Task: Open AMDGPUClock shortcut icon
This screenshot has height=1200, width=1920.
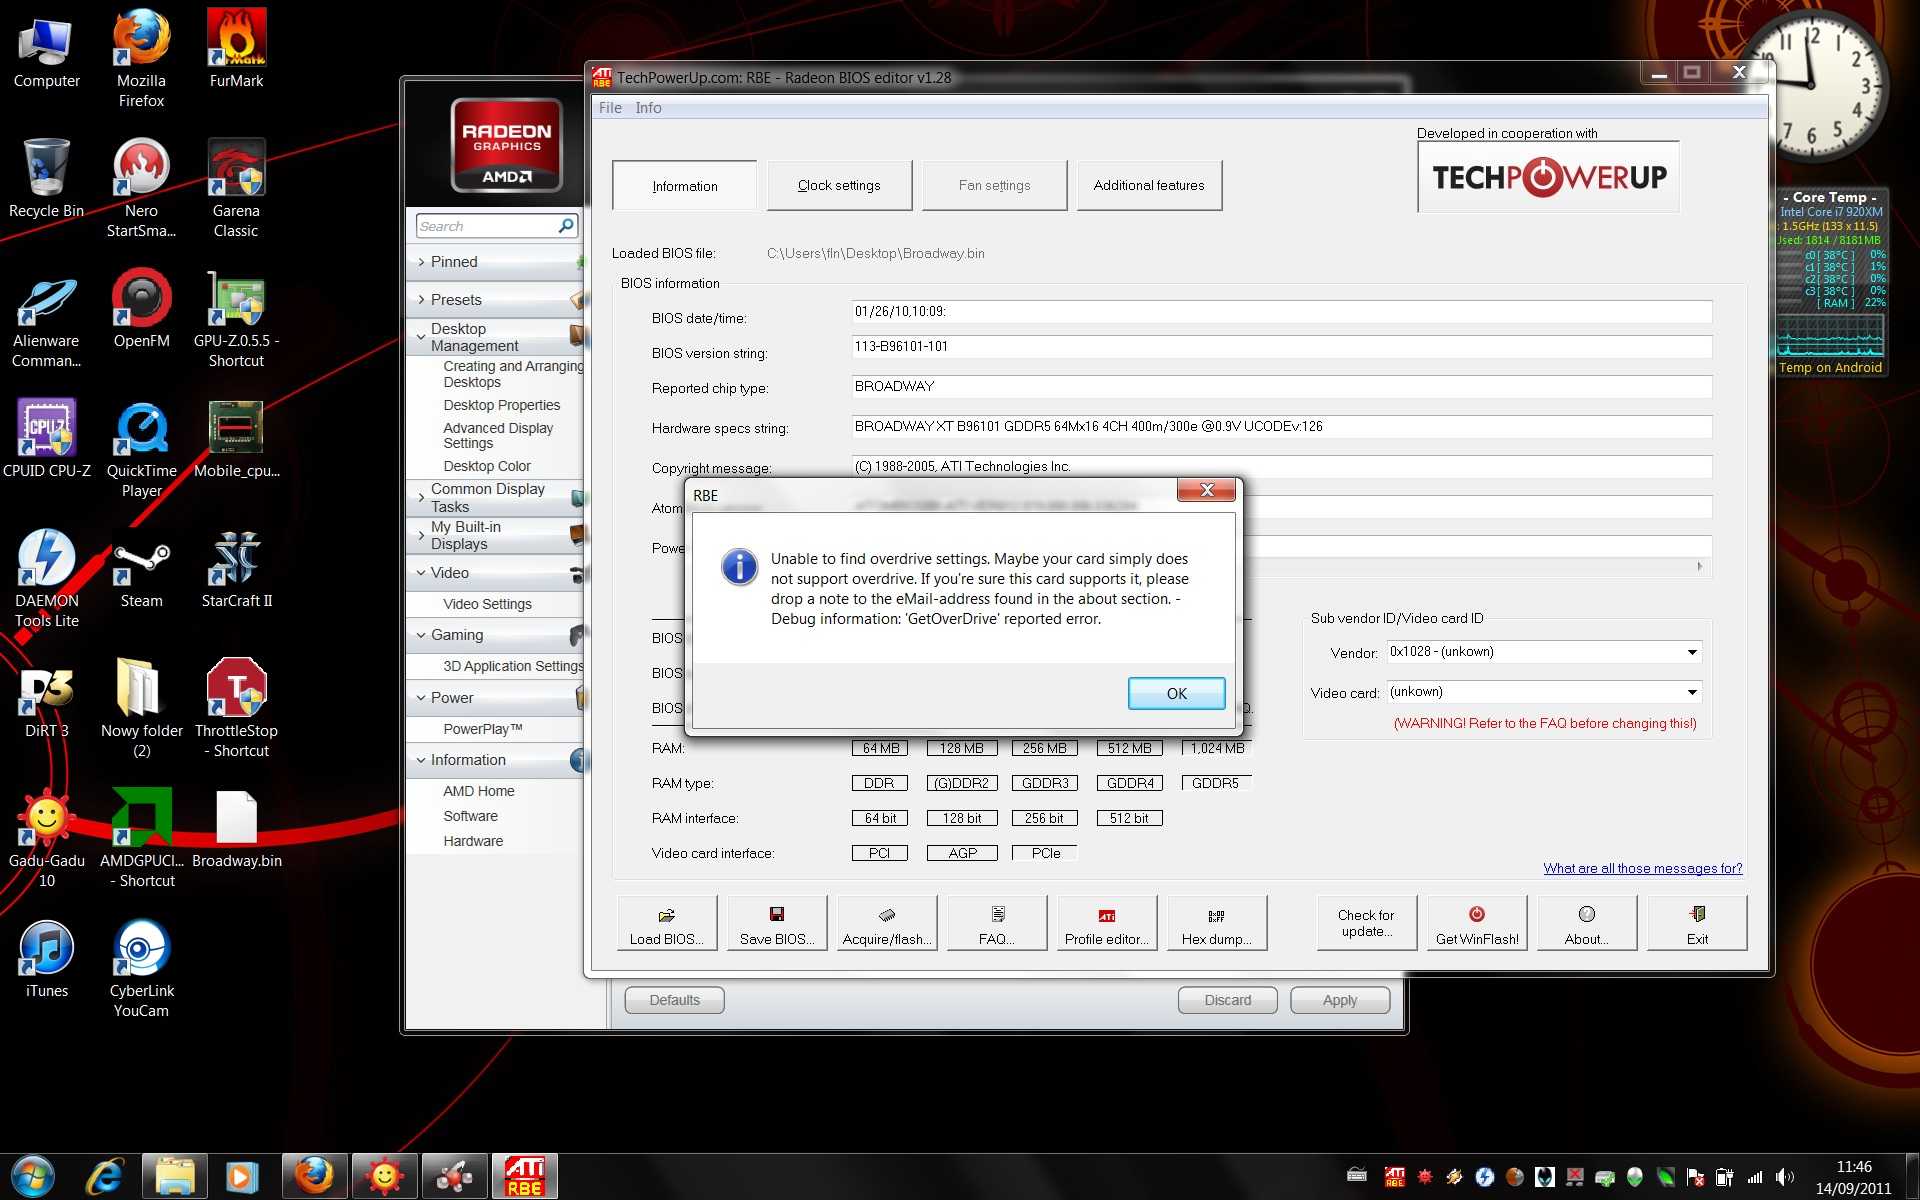Action: (141, 838)
